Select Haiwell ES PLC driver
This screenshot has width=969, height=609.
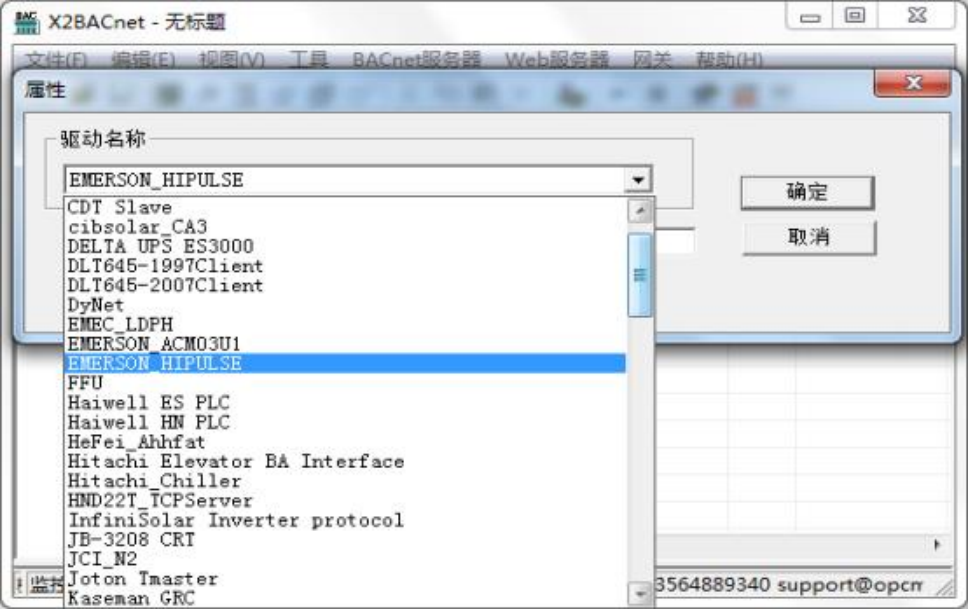coord(345,403)
